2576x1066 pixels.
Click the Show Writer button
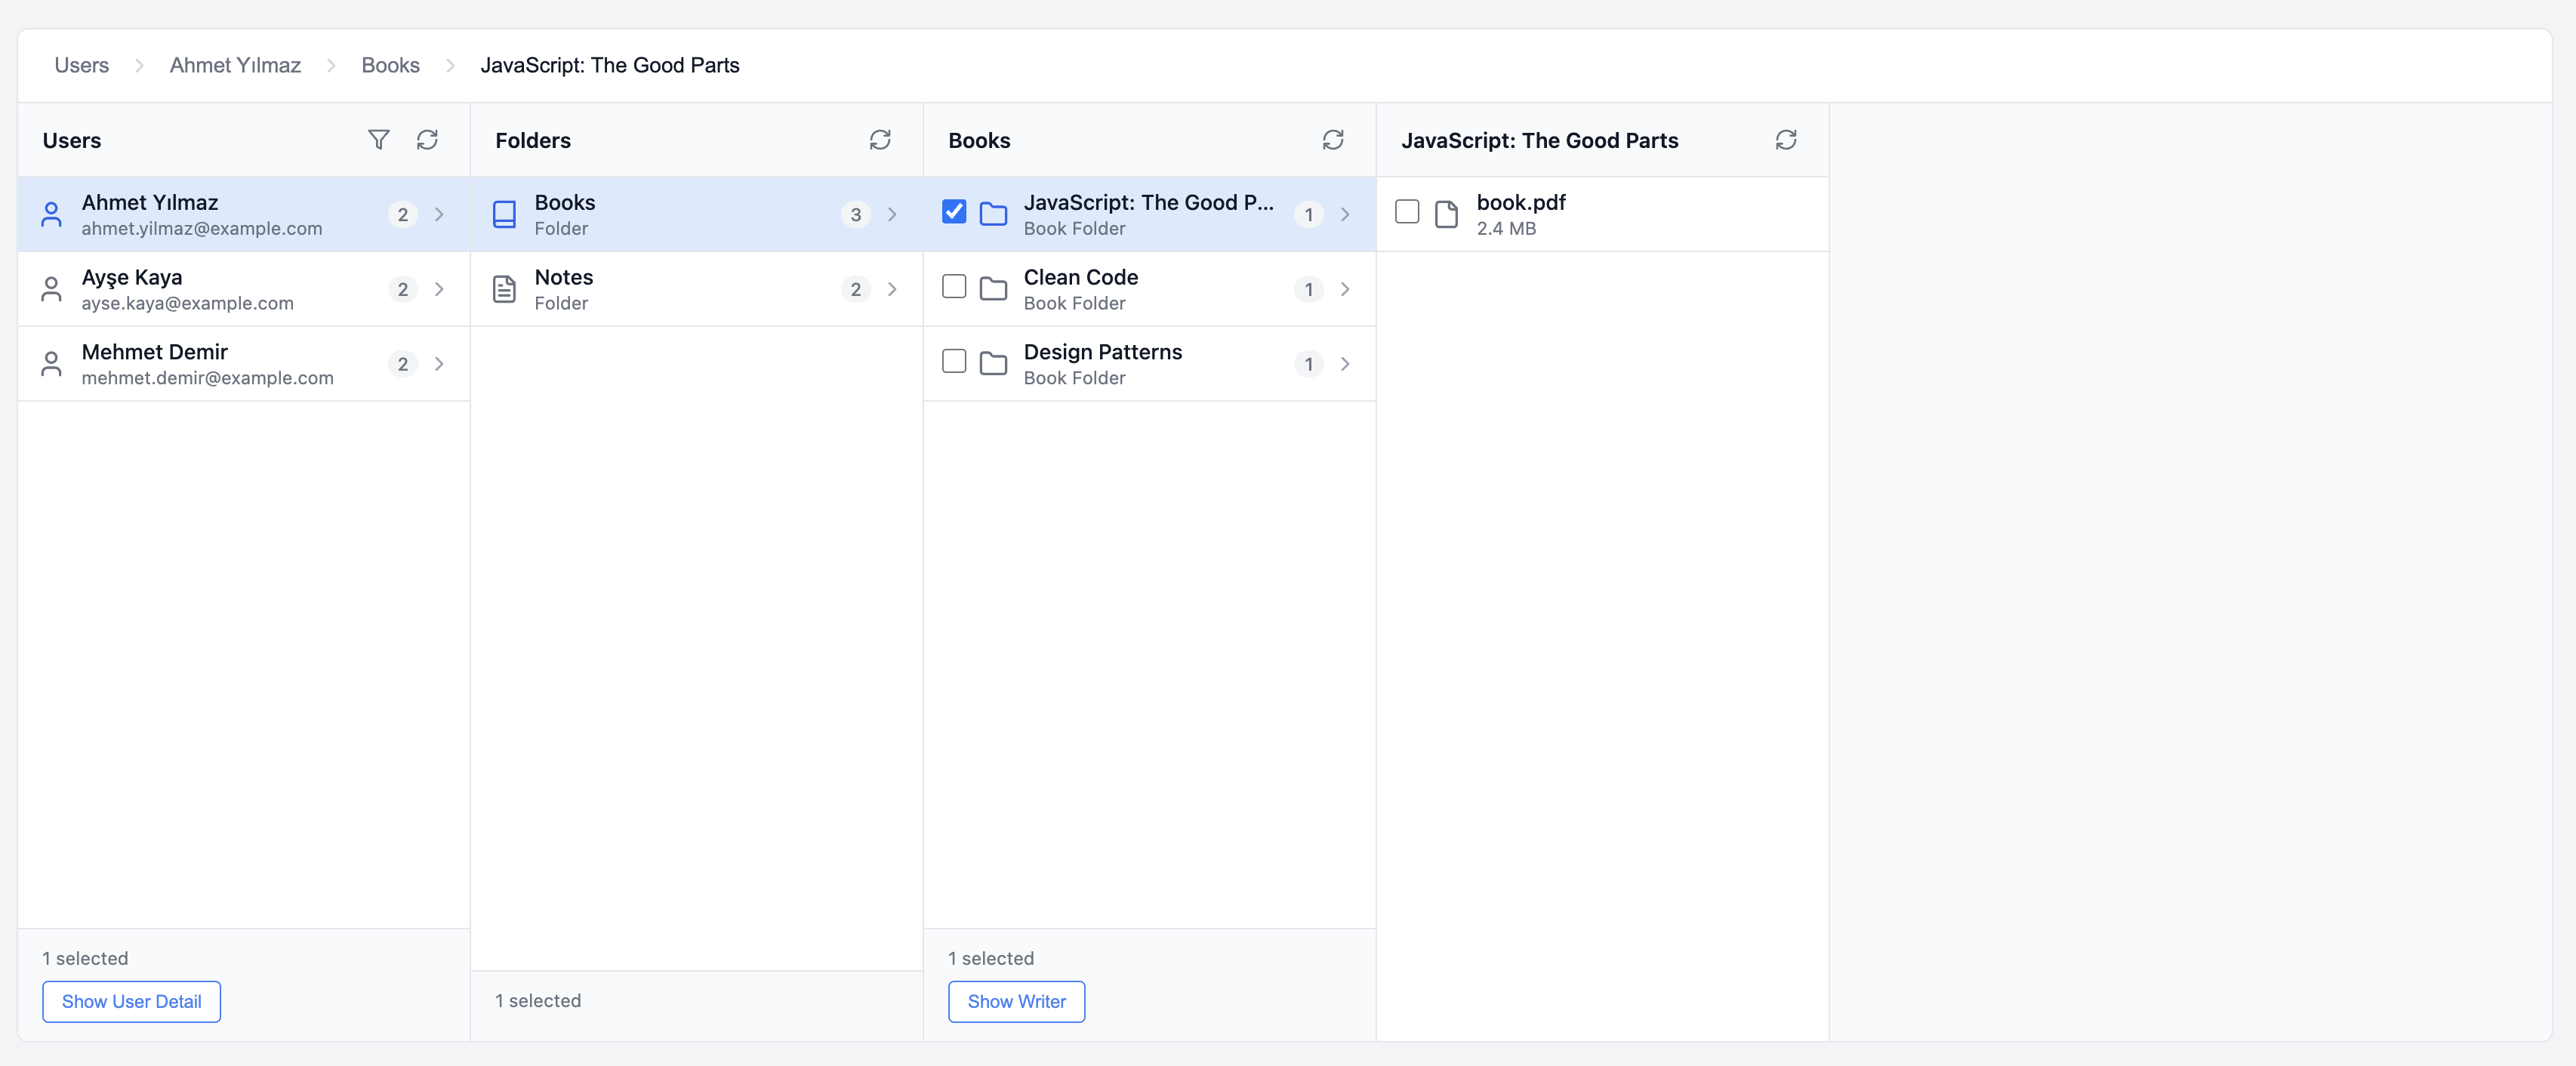pos(1016,1002)
